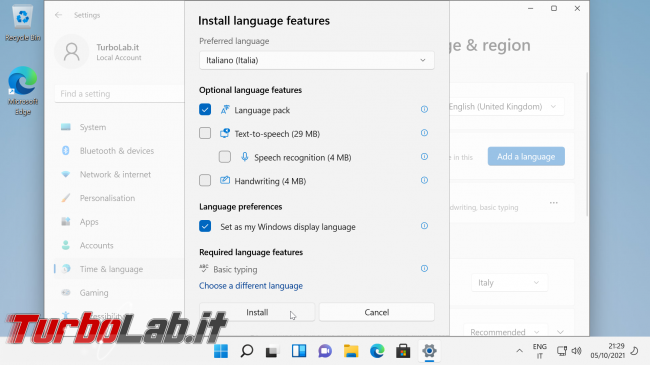The height and width of the screenshot is (365, 650).
Task: Open the three-dot menu for installed language
Action: click(554, 203)
